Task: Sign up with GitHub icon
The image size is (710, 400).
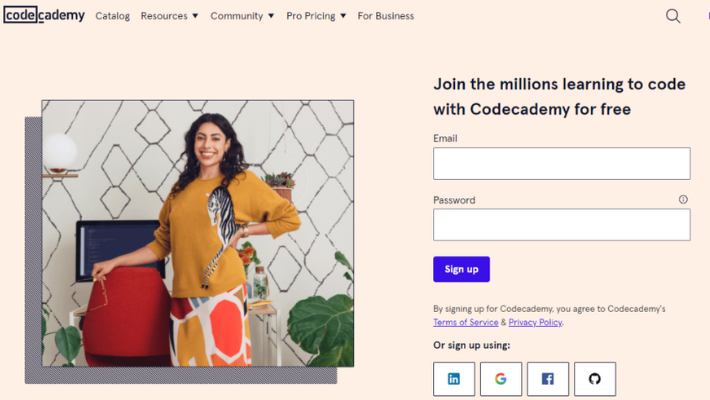Action: click(x=595, y=379)
